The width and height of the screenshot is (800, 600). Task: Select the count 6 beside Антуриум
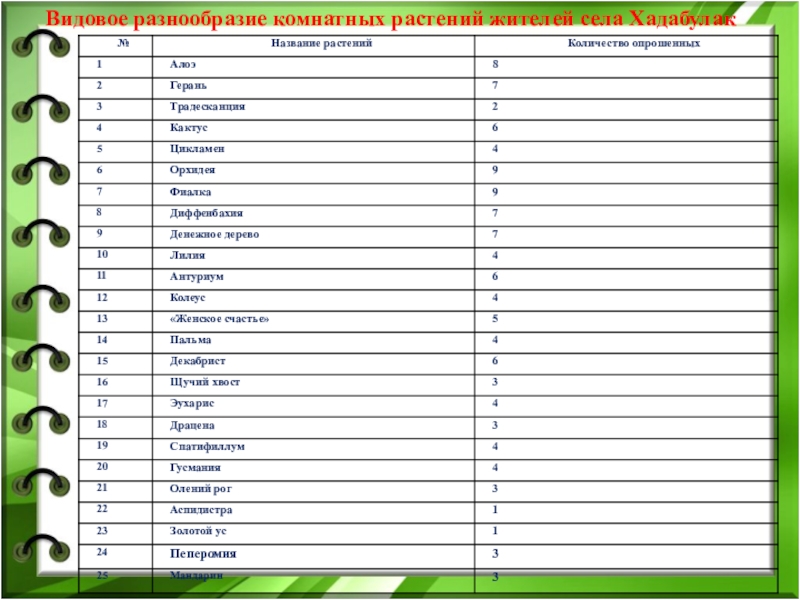pos(495,277)
